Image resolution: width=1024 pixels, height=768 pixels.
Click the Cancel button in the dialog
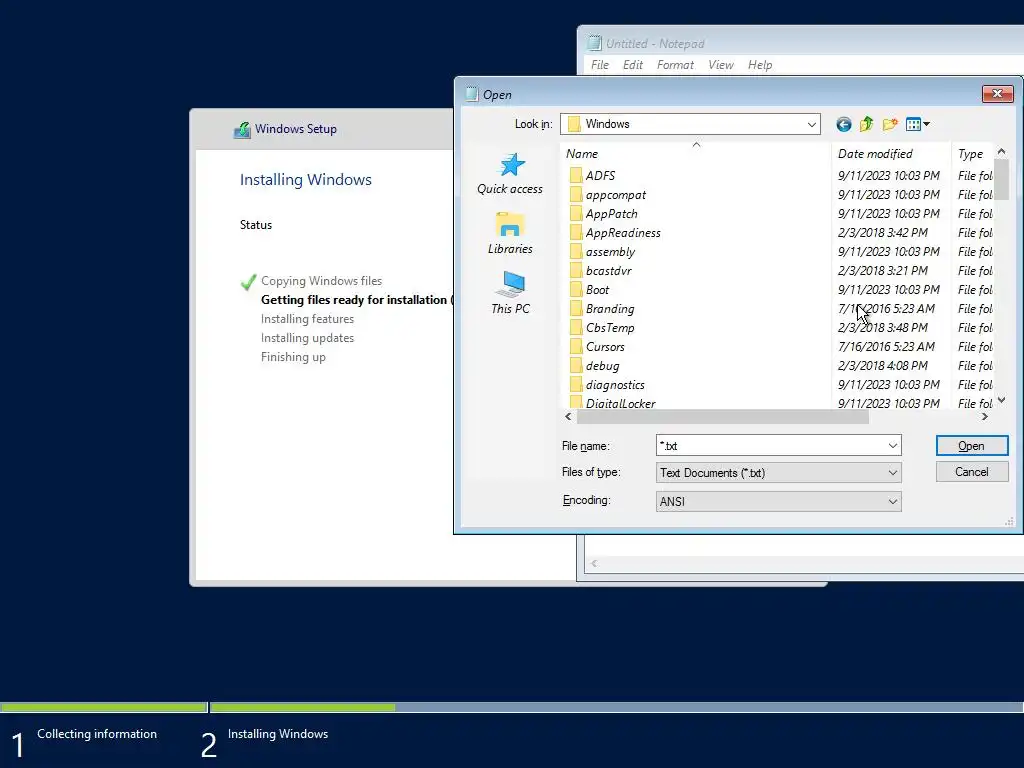click(x=972, y=472)
